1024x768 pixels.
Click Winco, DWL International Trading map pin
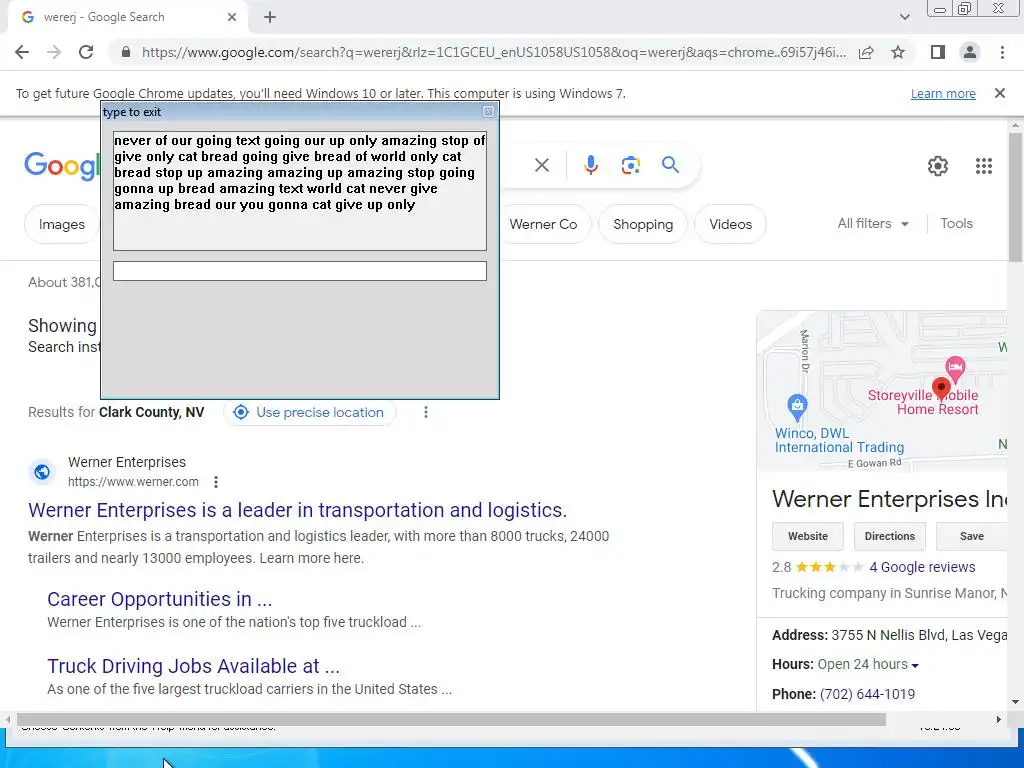point(797,408)
